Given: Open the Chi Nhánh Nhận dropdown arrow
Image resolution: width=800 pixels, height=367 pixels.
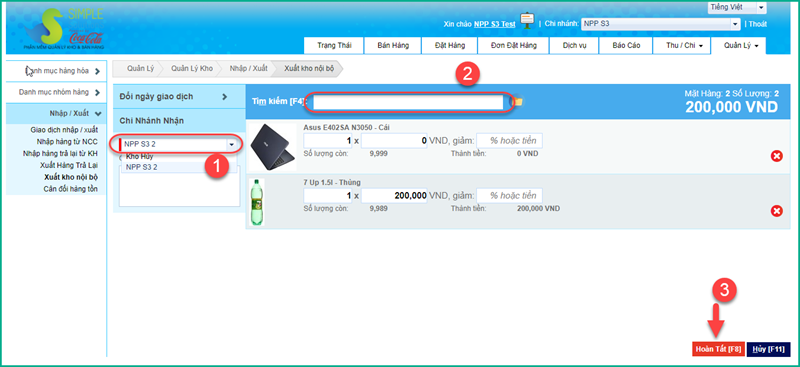Looking at the screenshot, I should [x=232, y=144].
